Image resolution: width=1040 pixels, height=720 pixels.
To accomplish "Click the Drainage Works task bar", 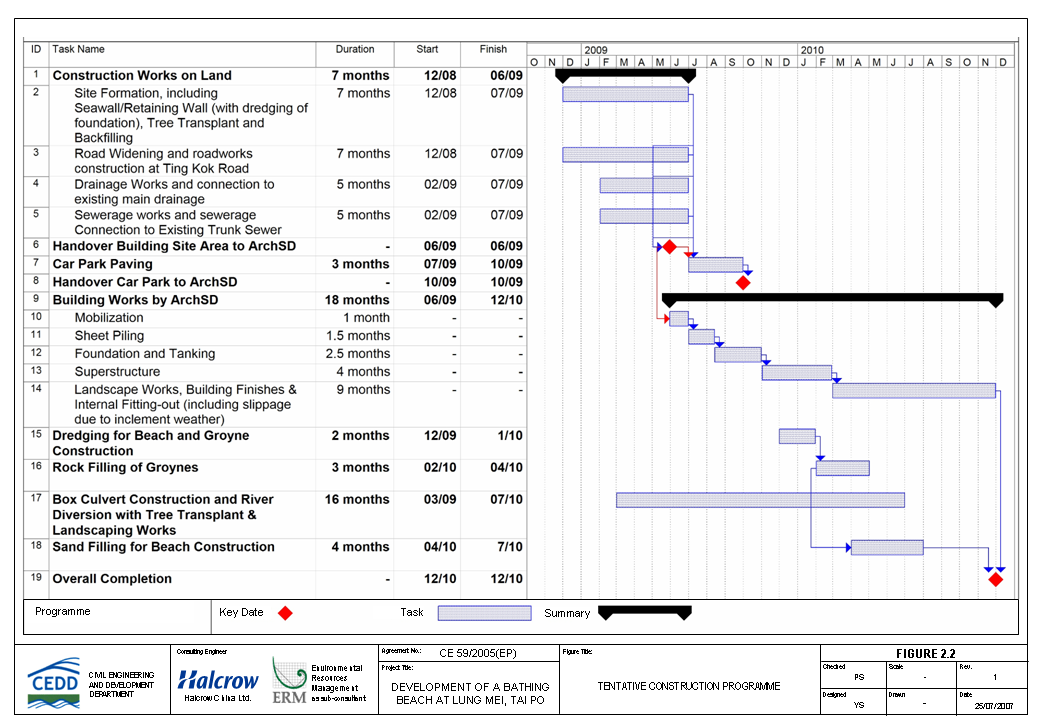I will tap(644, 185).
